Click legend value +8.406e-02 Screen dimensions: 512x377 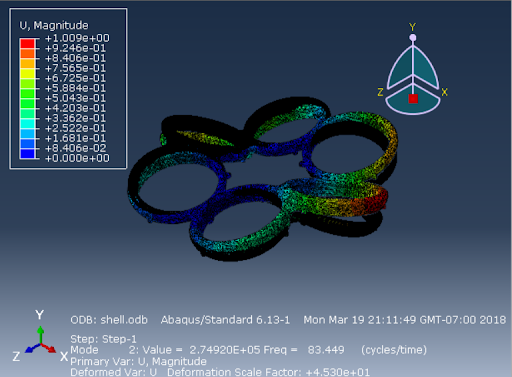click(x=75, y=148)
